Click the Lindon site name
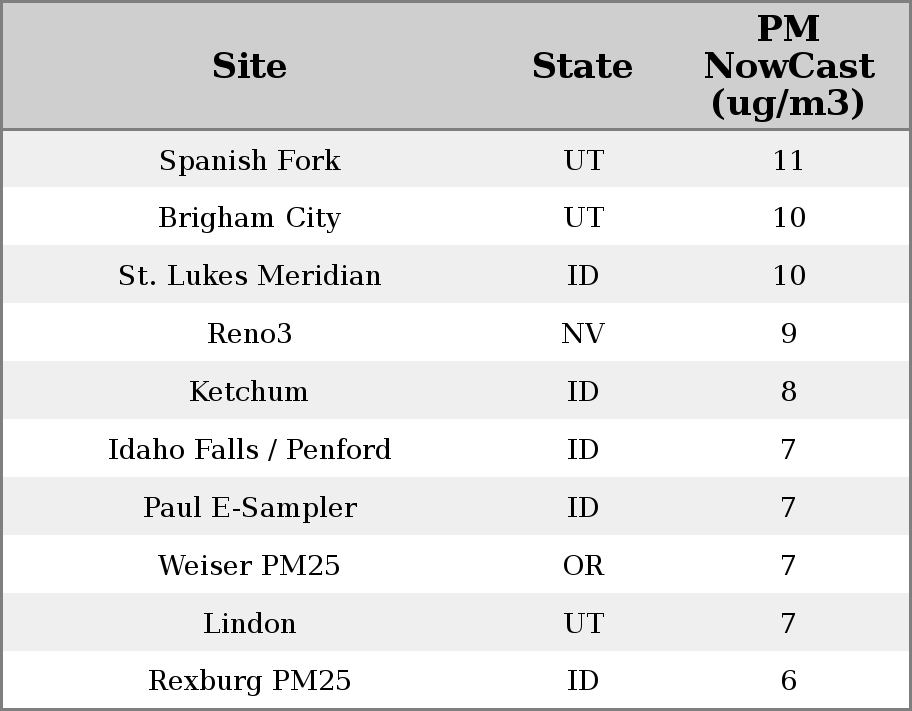Screen dimensions: 912x711 click(250, 624)
